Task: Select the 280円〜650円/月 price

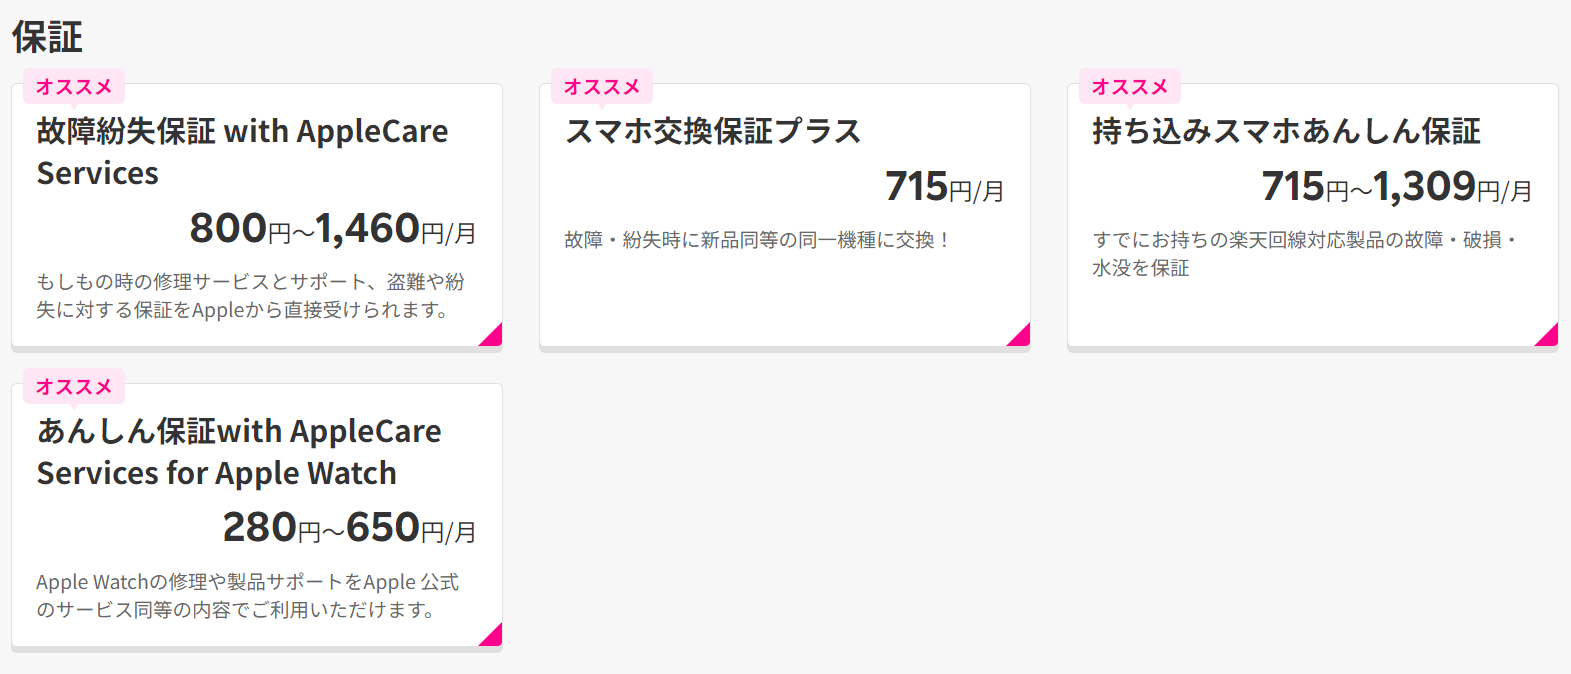Action: pyautogui.click(x=349, y=528)
